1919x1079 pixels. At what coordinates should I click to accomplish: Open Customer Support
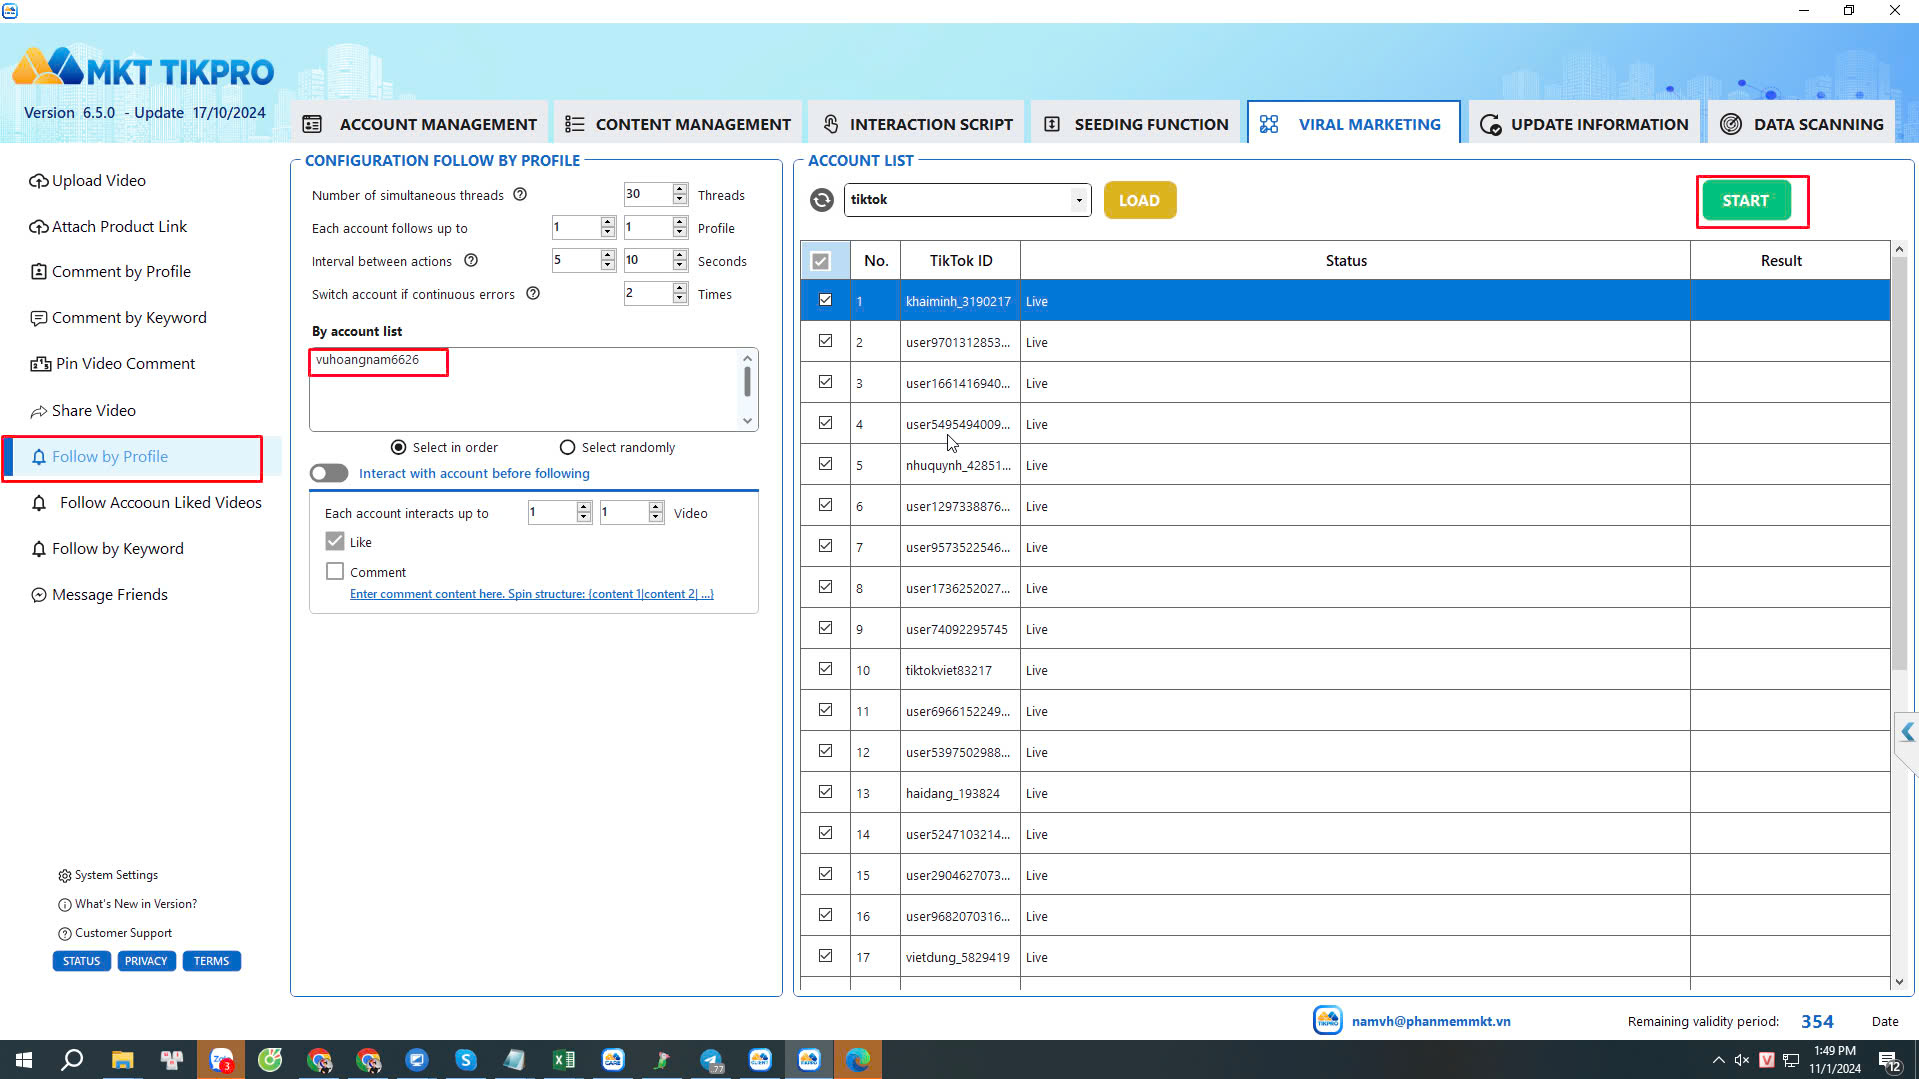pyautogui.click(x=115, y=933)
